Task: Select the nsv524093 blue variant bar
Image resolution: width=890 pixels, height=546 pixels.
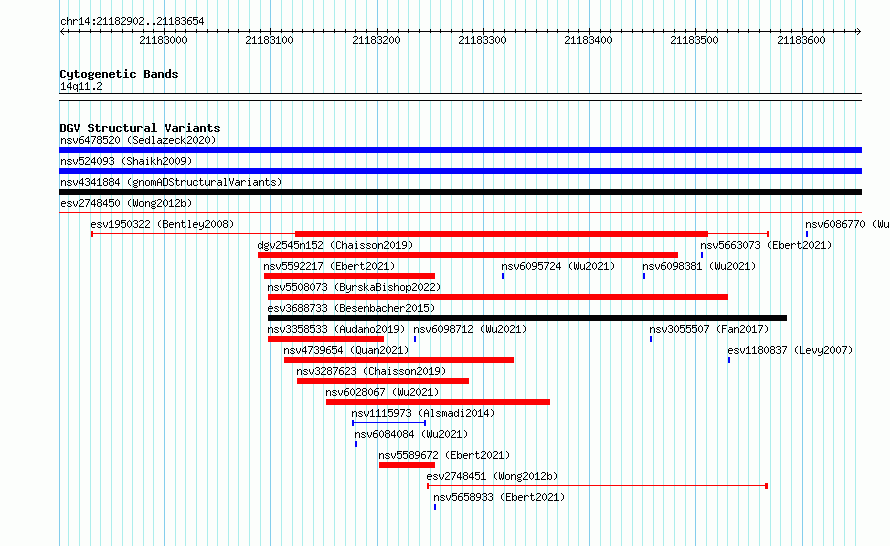Action: (460, 171)
